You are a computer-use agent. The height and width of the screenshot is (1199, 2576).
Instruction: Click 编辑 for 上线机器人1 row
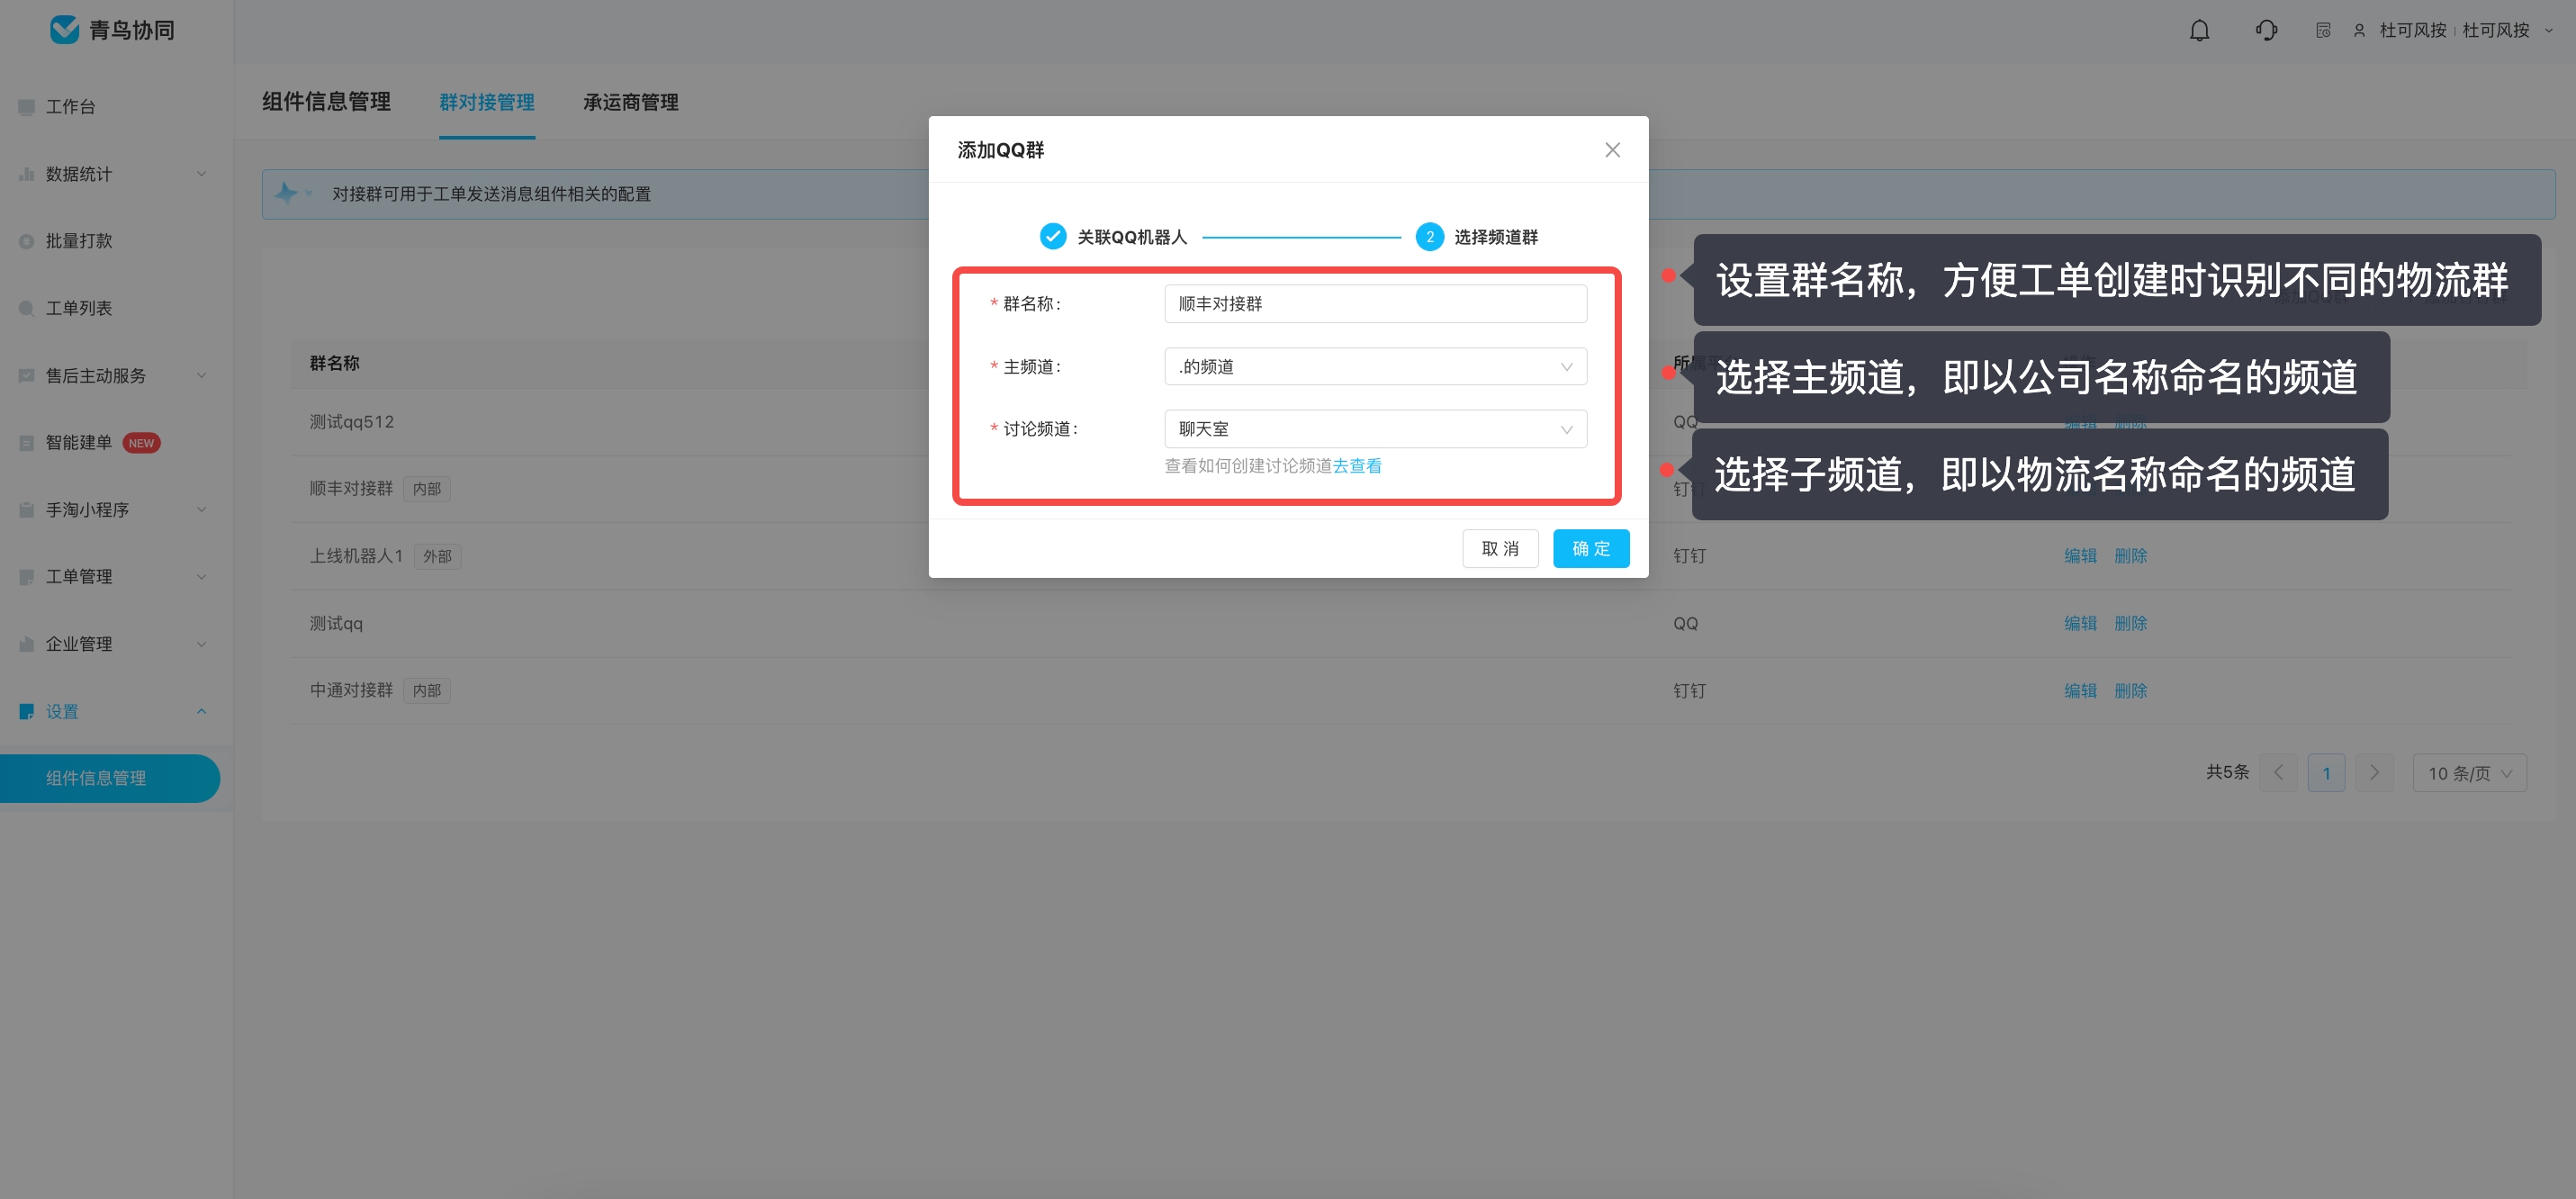tap(2080, 556)
